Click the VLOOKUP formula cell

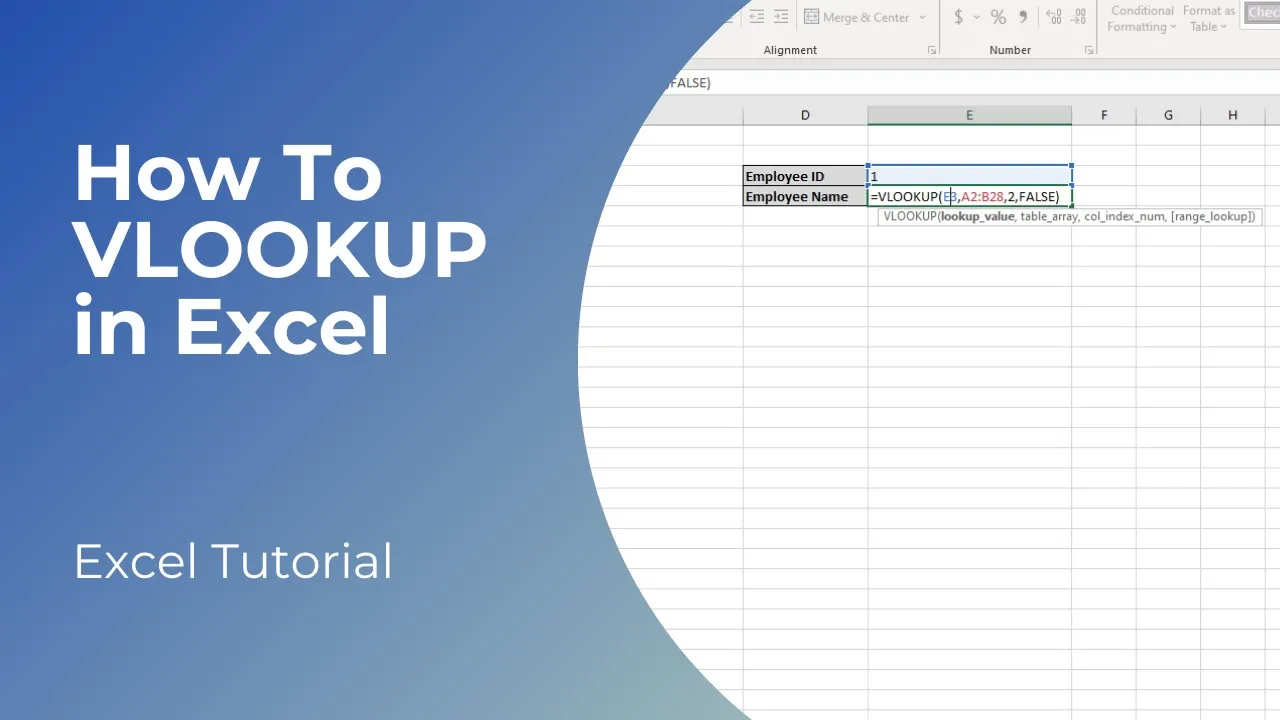[x=970, y=196]
